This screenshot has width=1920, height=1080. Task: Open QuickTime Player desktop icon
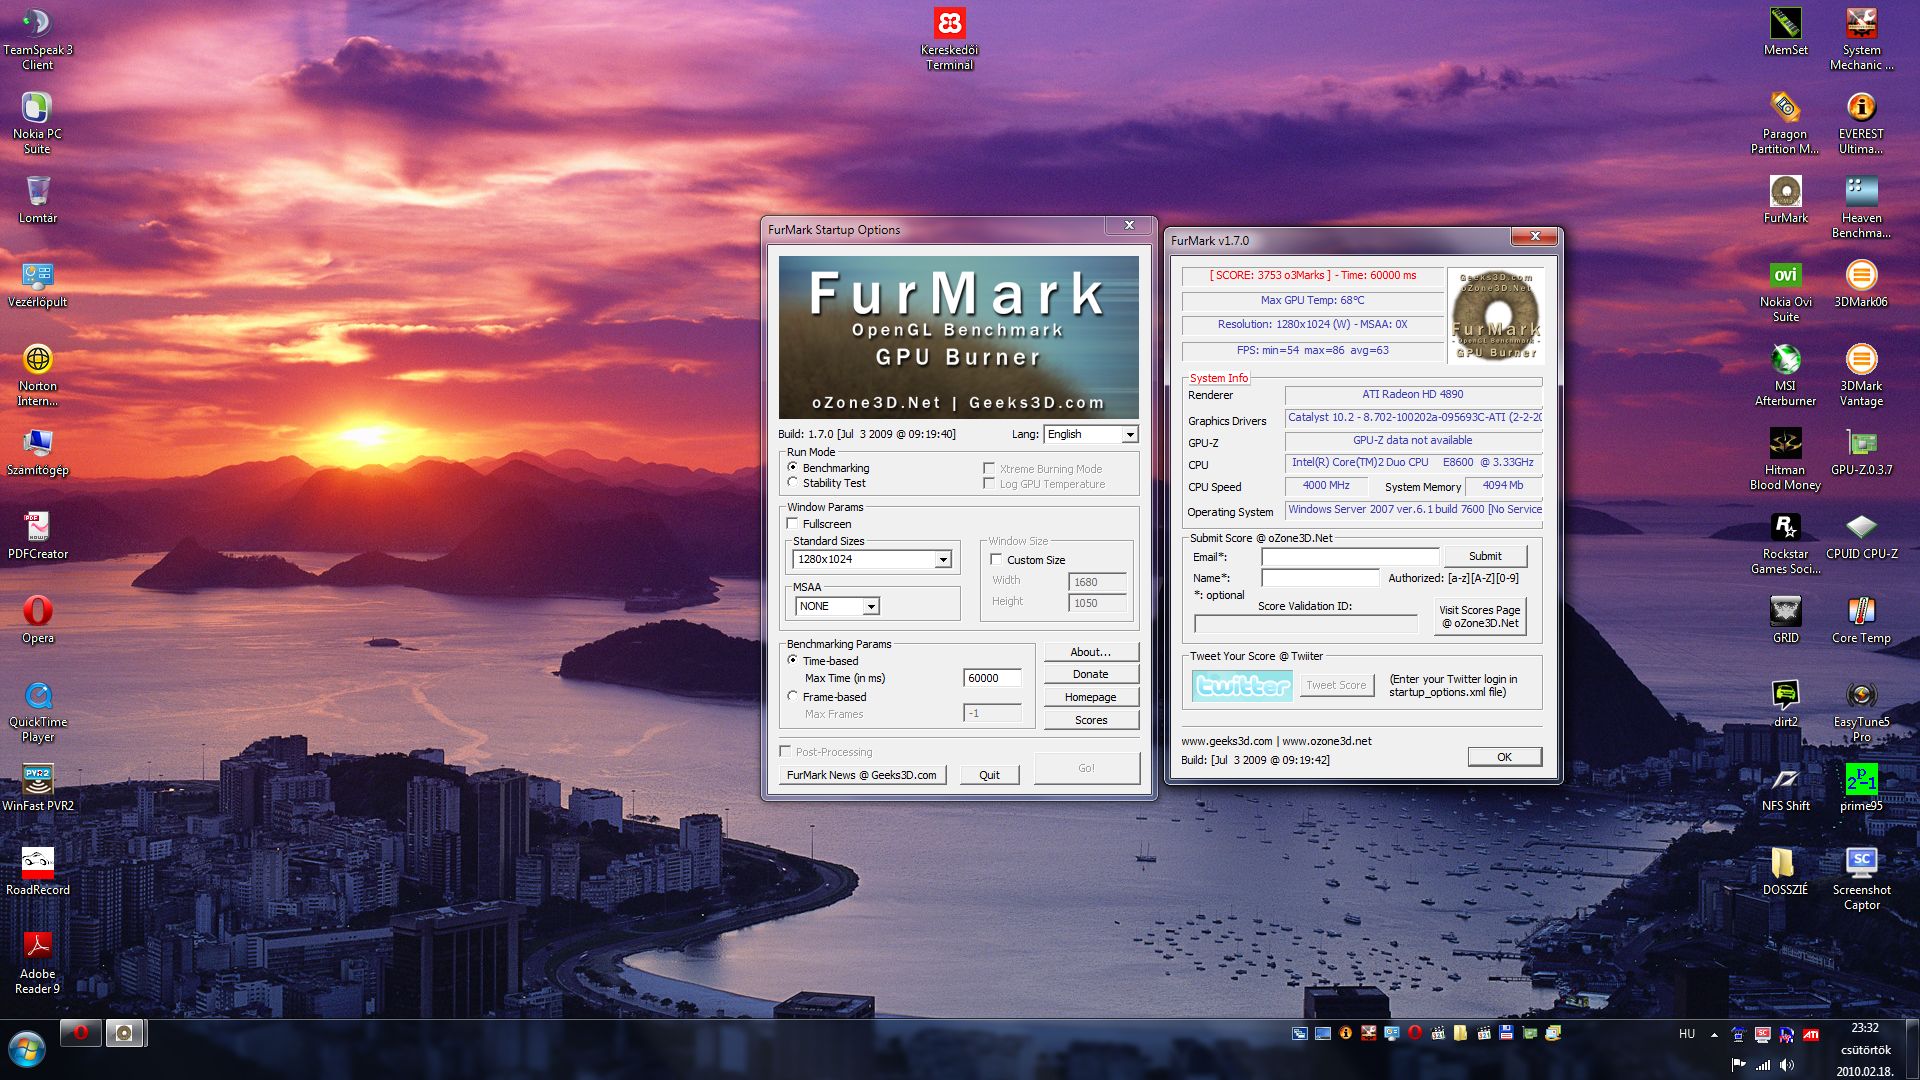pyautogui.click(x=37, y=712)
